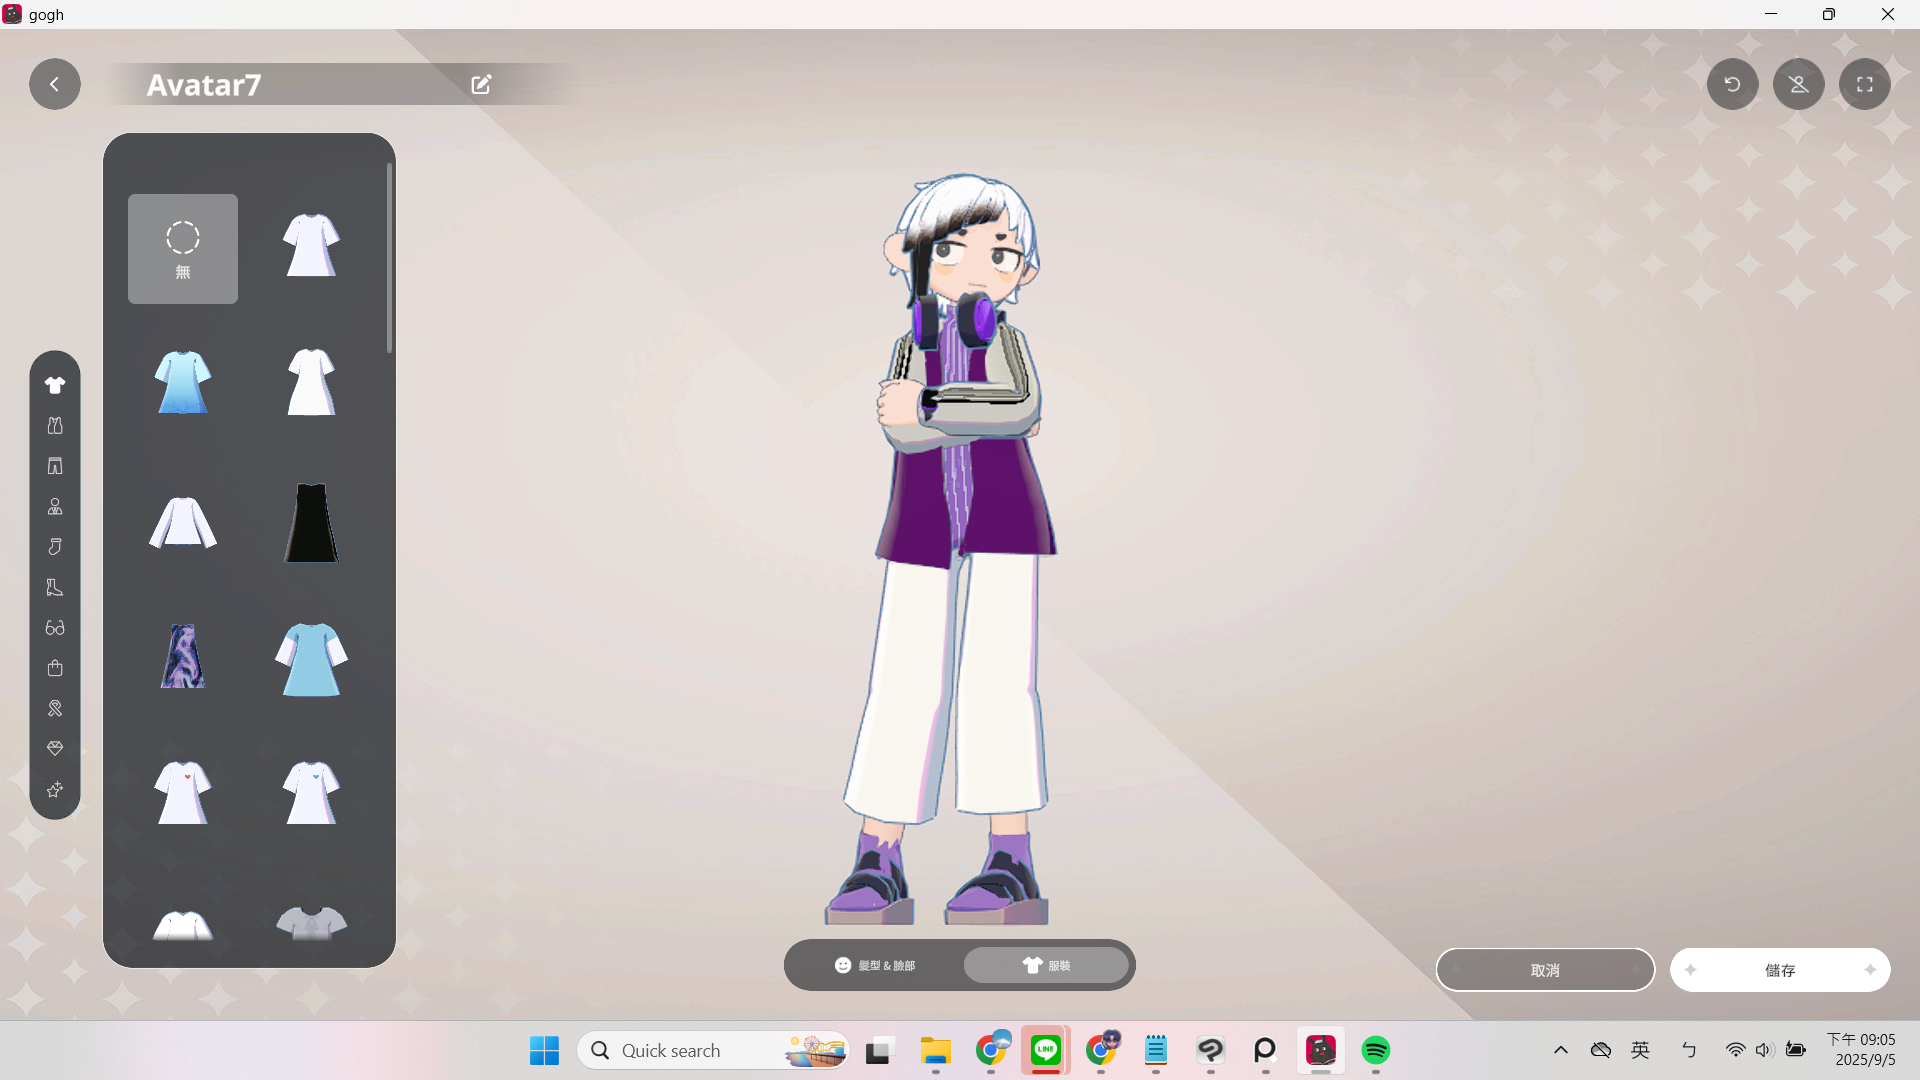Switch to the 服裝 clothing tab
Screen dimensions: 1920x1080
(x=1046, y=965)
